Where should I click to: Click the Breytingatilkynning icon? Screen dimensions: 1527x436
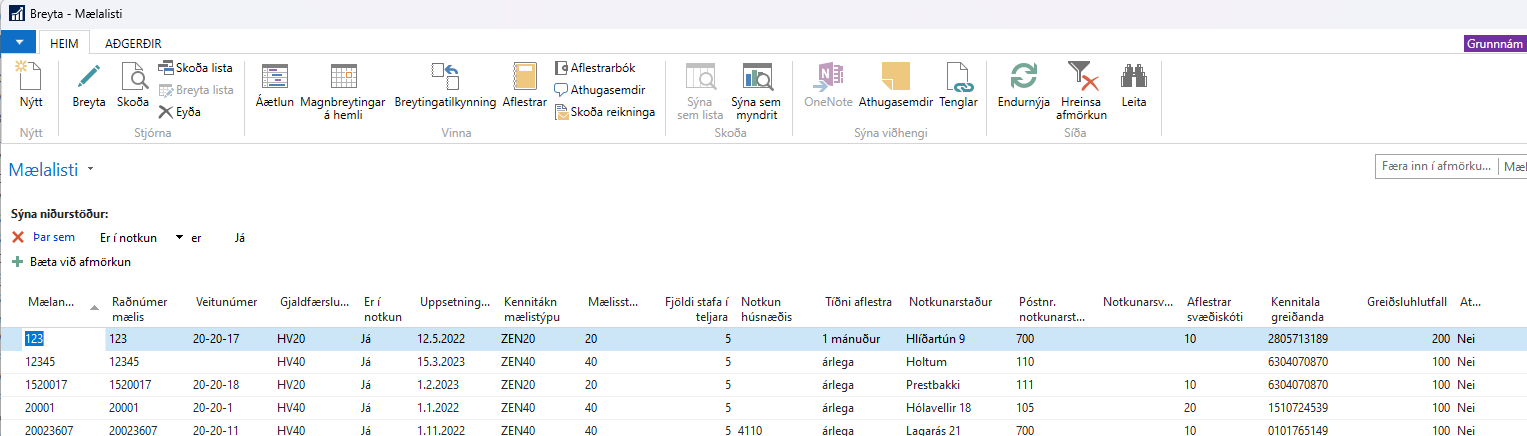point(445,78)
